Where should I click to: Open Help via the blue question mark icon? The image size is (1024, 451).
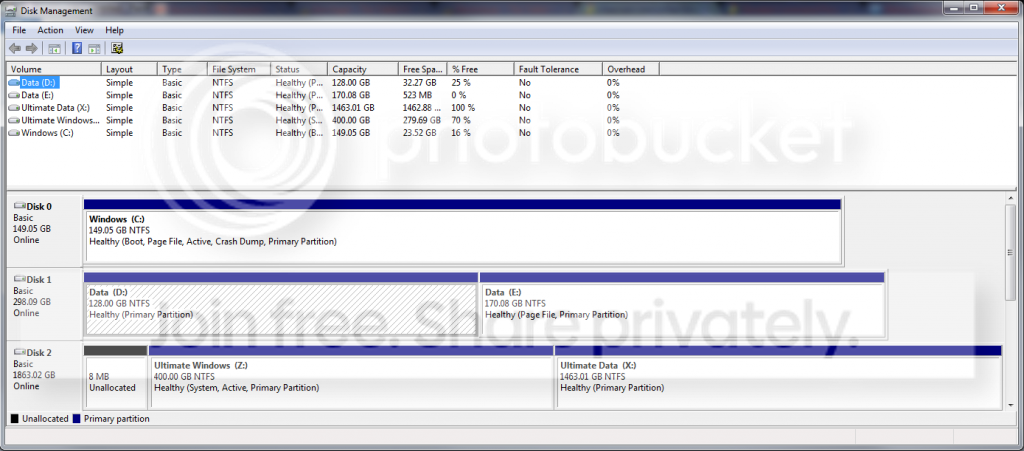pyautogui.click(x=77, y=48)
